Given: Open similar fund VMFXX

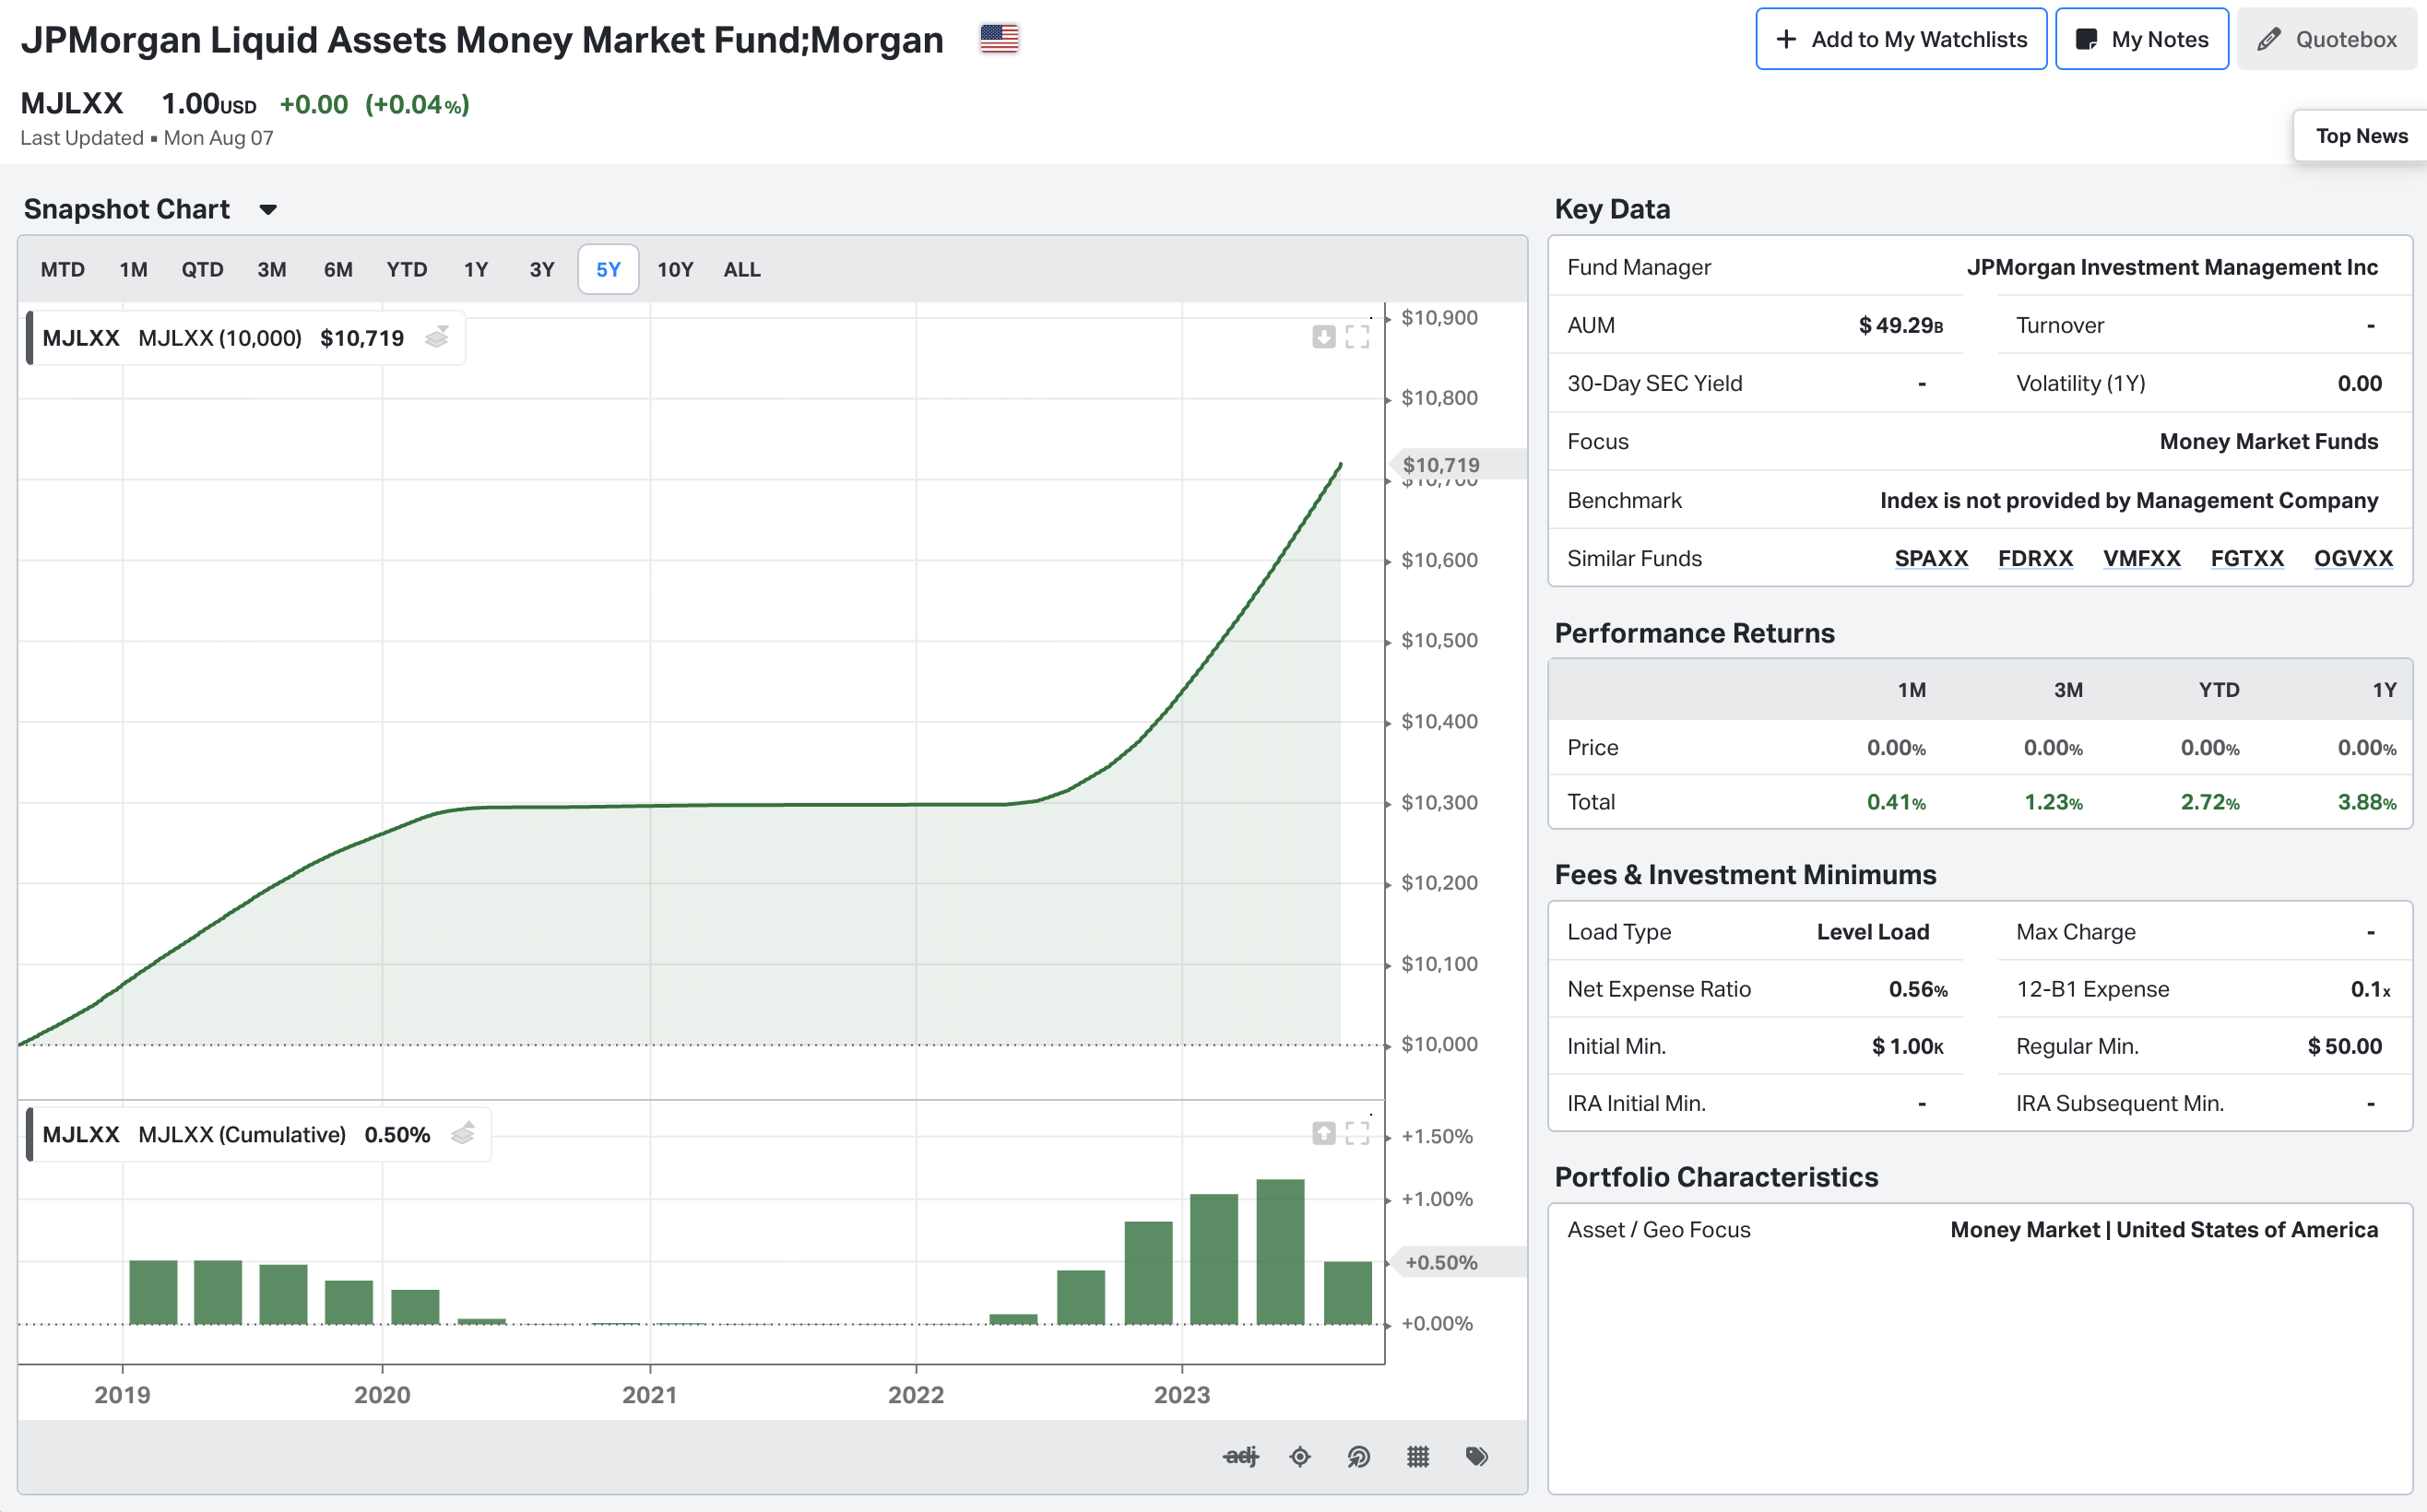Looking at the screenshot, I should (2141, 558).
